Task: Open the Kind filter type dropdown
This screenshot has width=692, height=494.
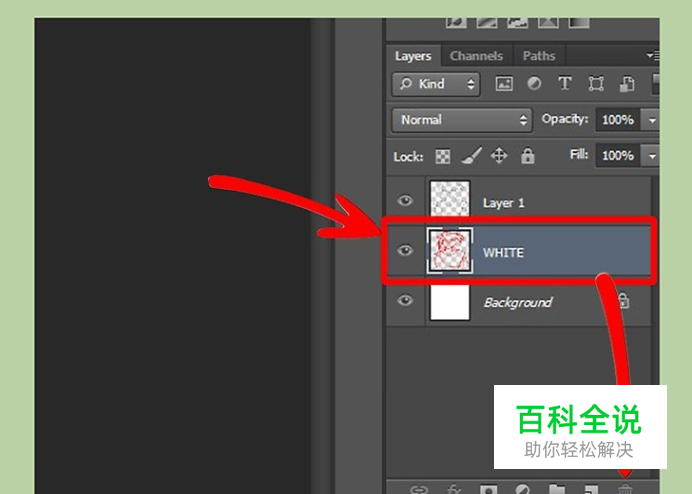Action: coord(436,84)
